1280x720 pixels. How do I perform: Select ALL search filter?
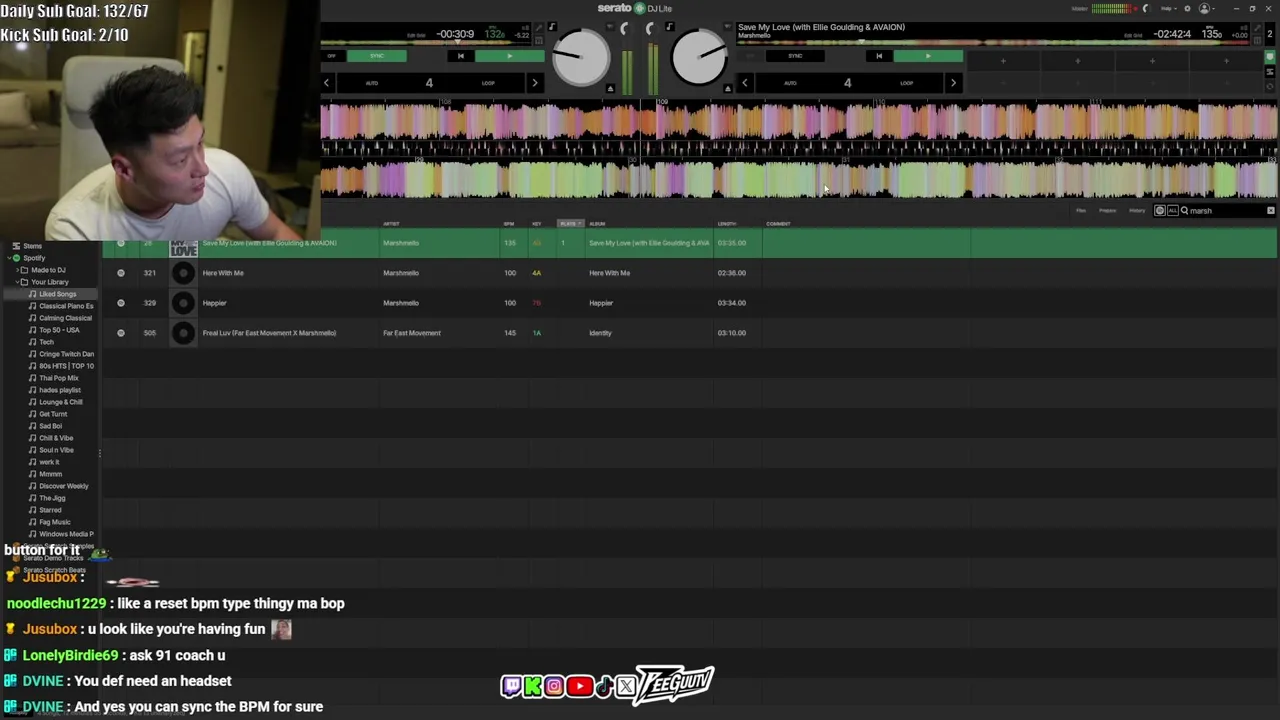point(1172,211)
